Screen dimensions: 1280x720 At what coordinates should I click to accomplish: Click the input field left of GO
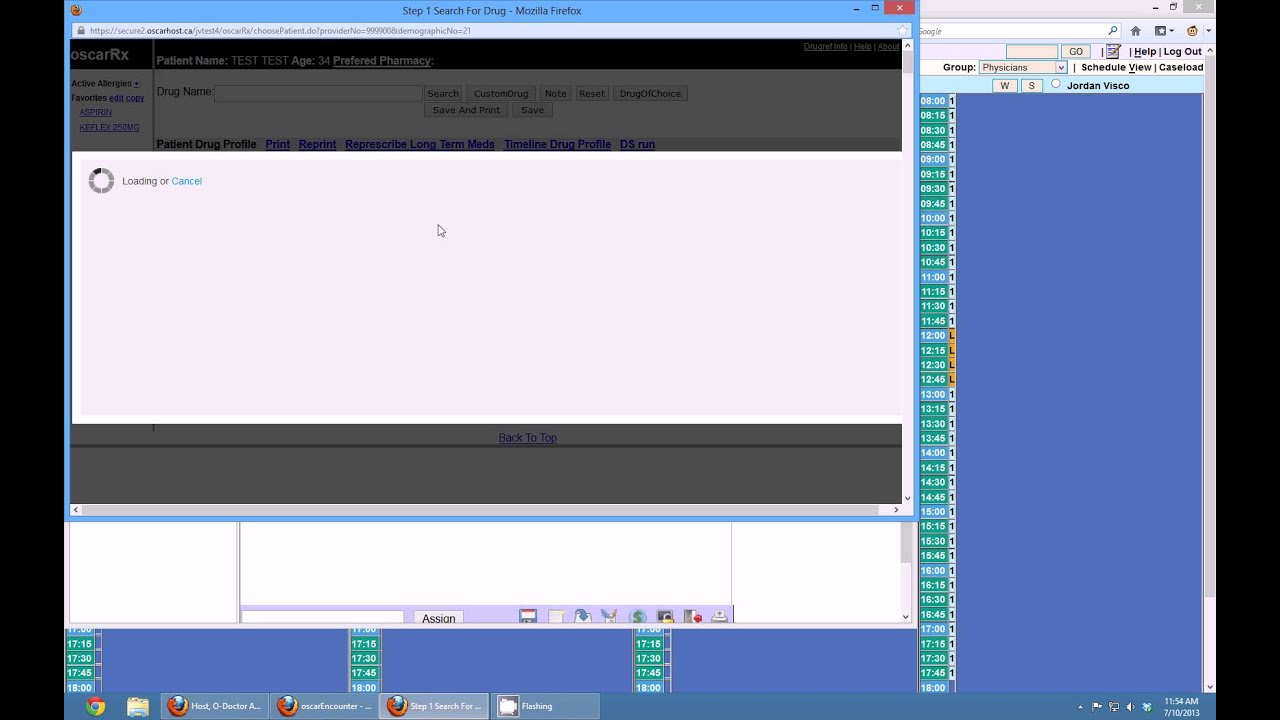click(1032, 52)
